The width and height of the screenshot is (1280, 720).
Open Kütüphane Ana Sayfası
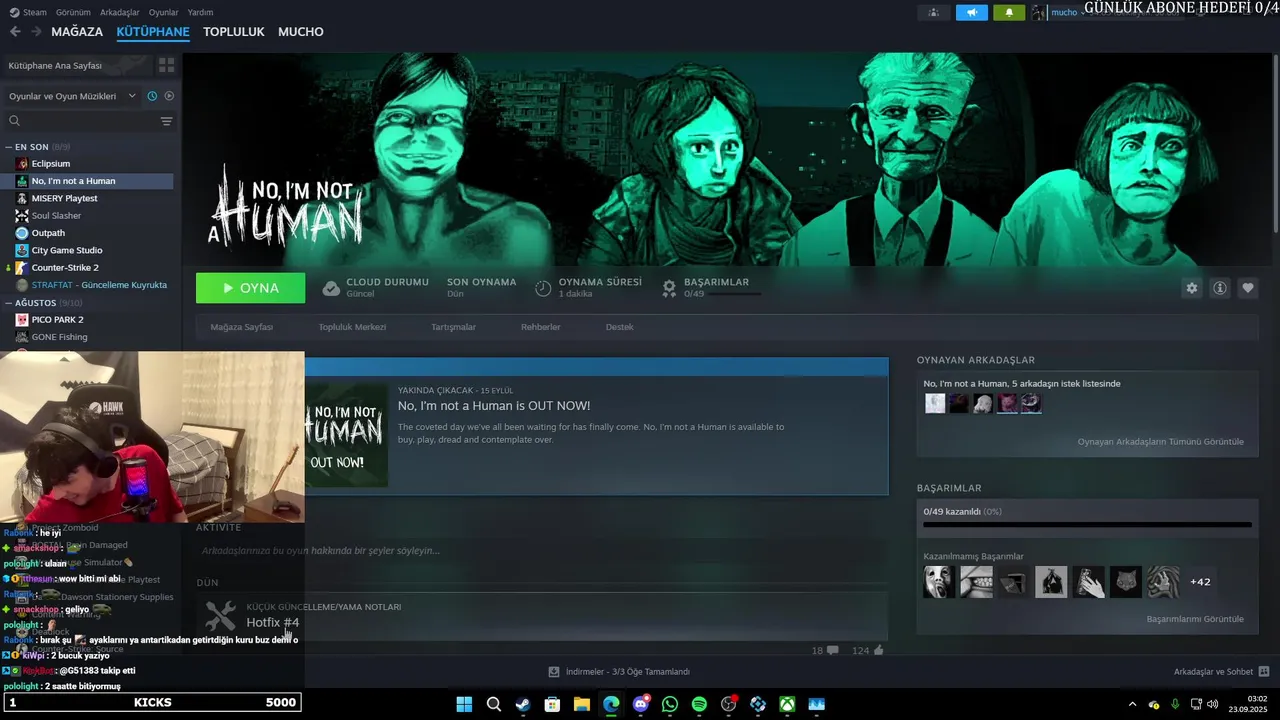55,65
